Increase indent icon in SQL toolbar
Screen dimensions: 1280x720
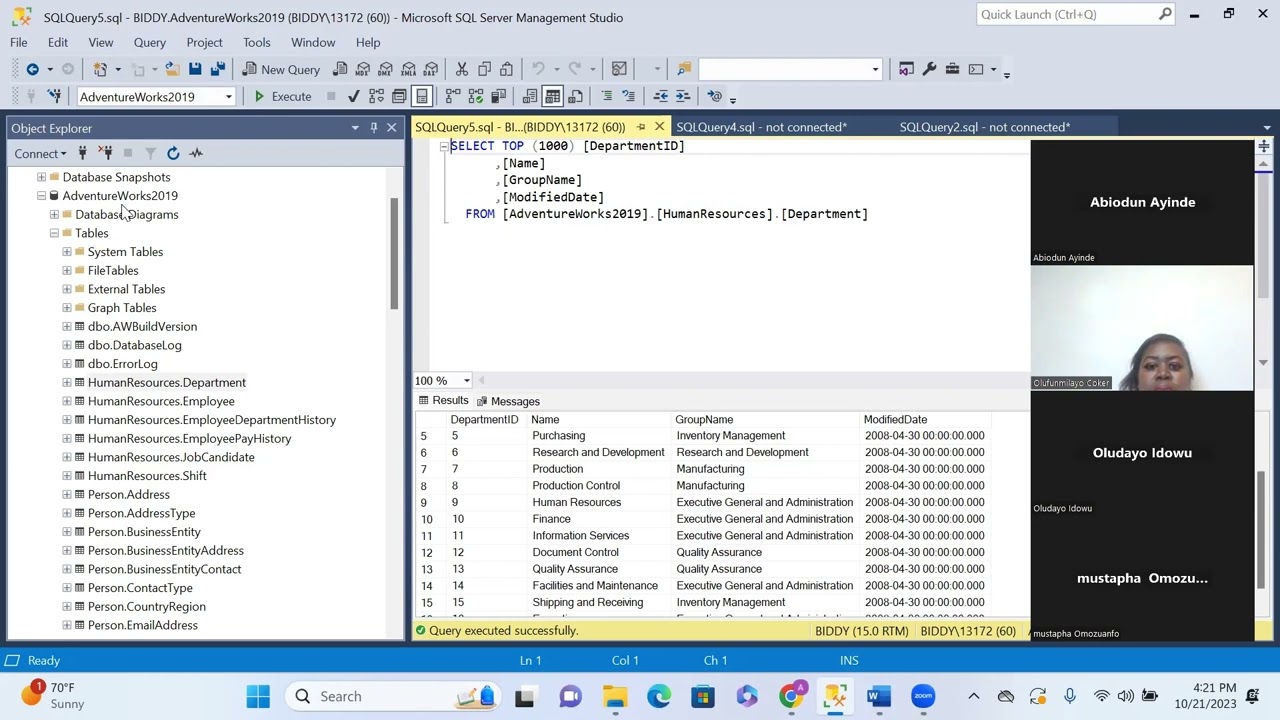click(683, 96)
